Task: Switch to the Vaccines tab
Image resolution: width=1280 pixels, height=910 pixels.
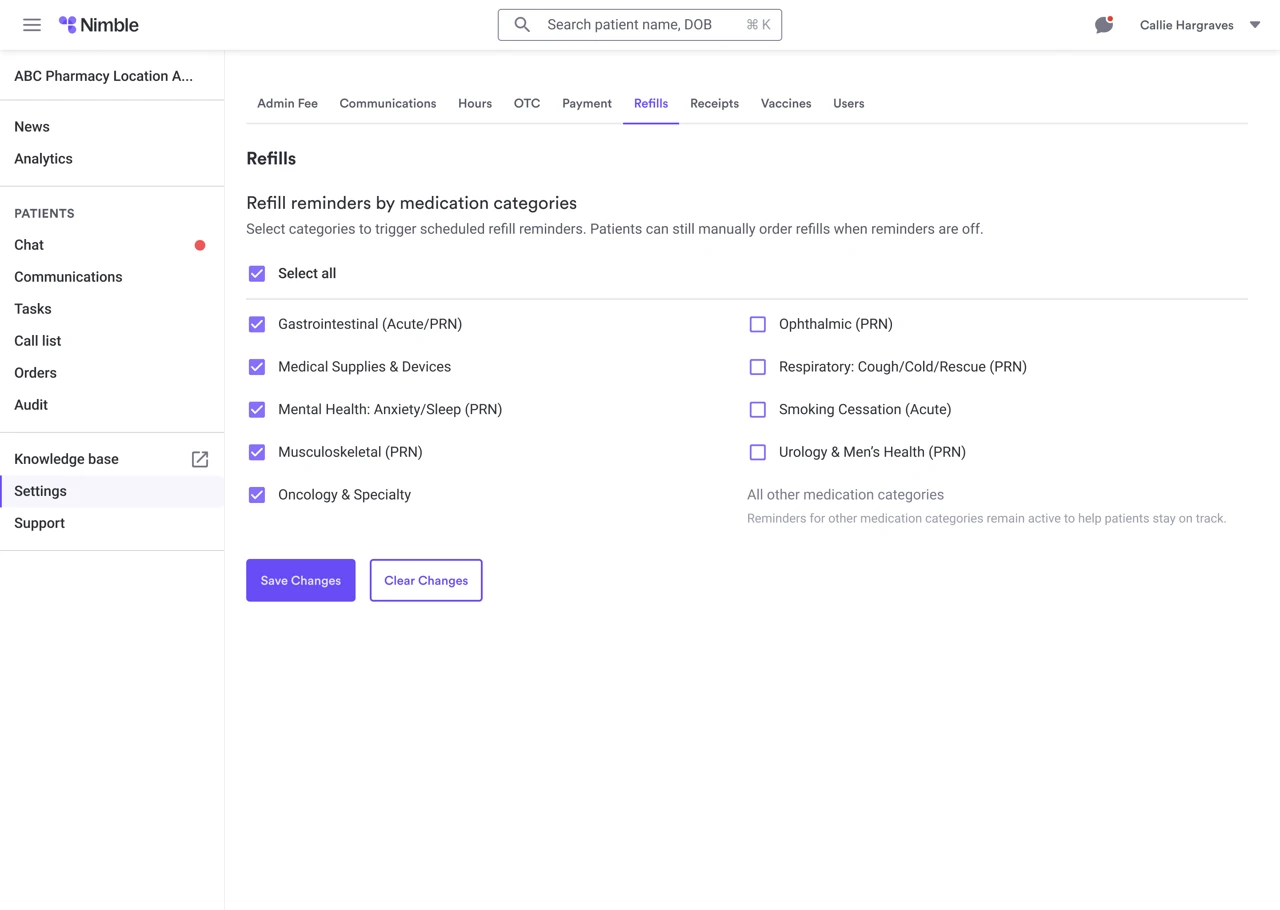Action: tap(786, 103)
